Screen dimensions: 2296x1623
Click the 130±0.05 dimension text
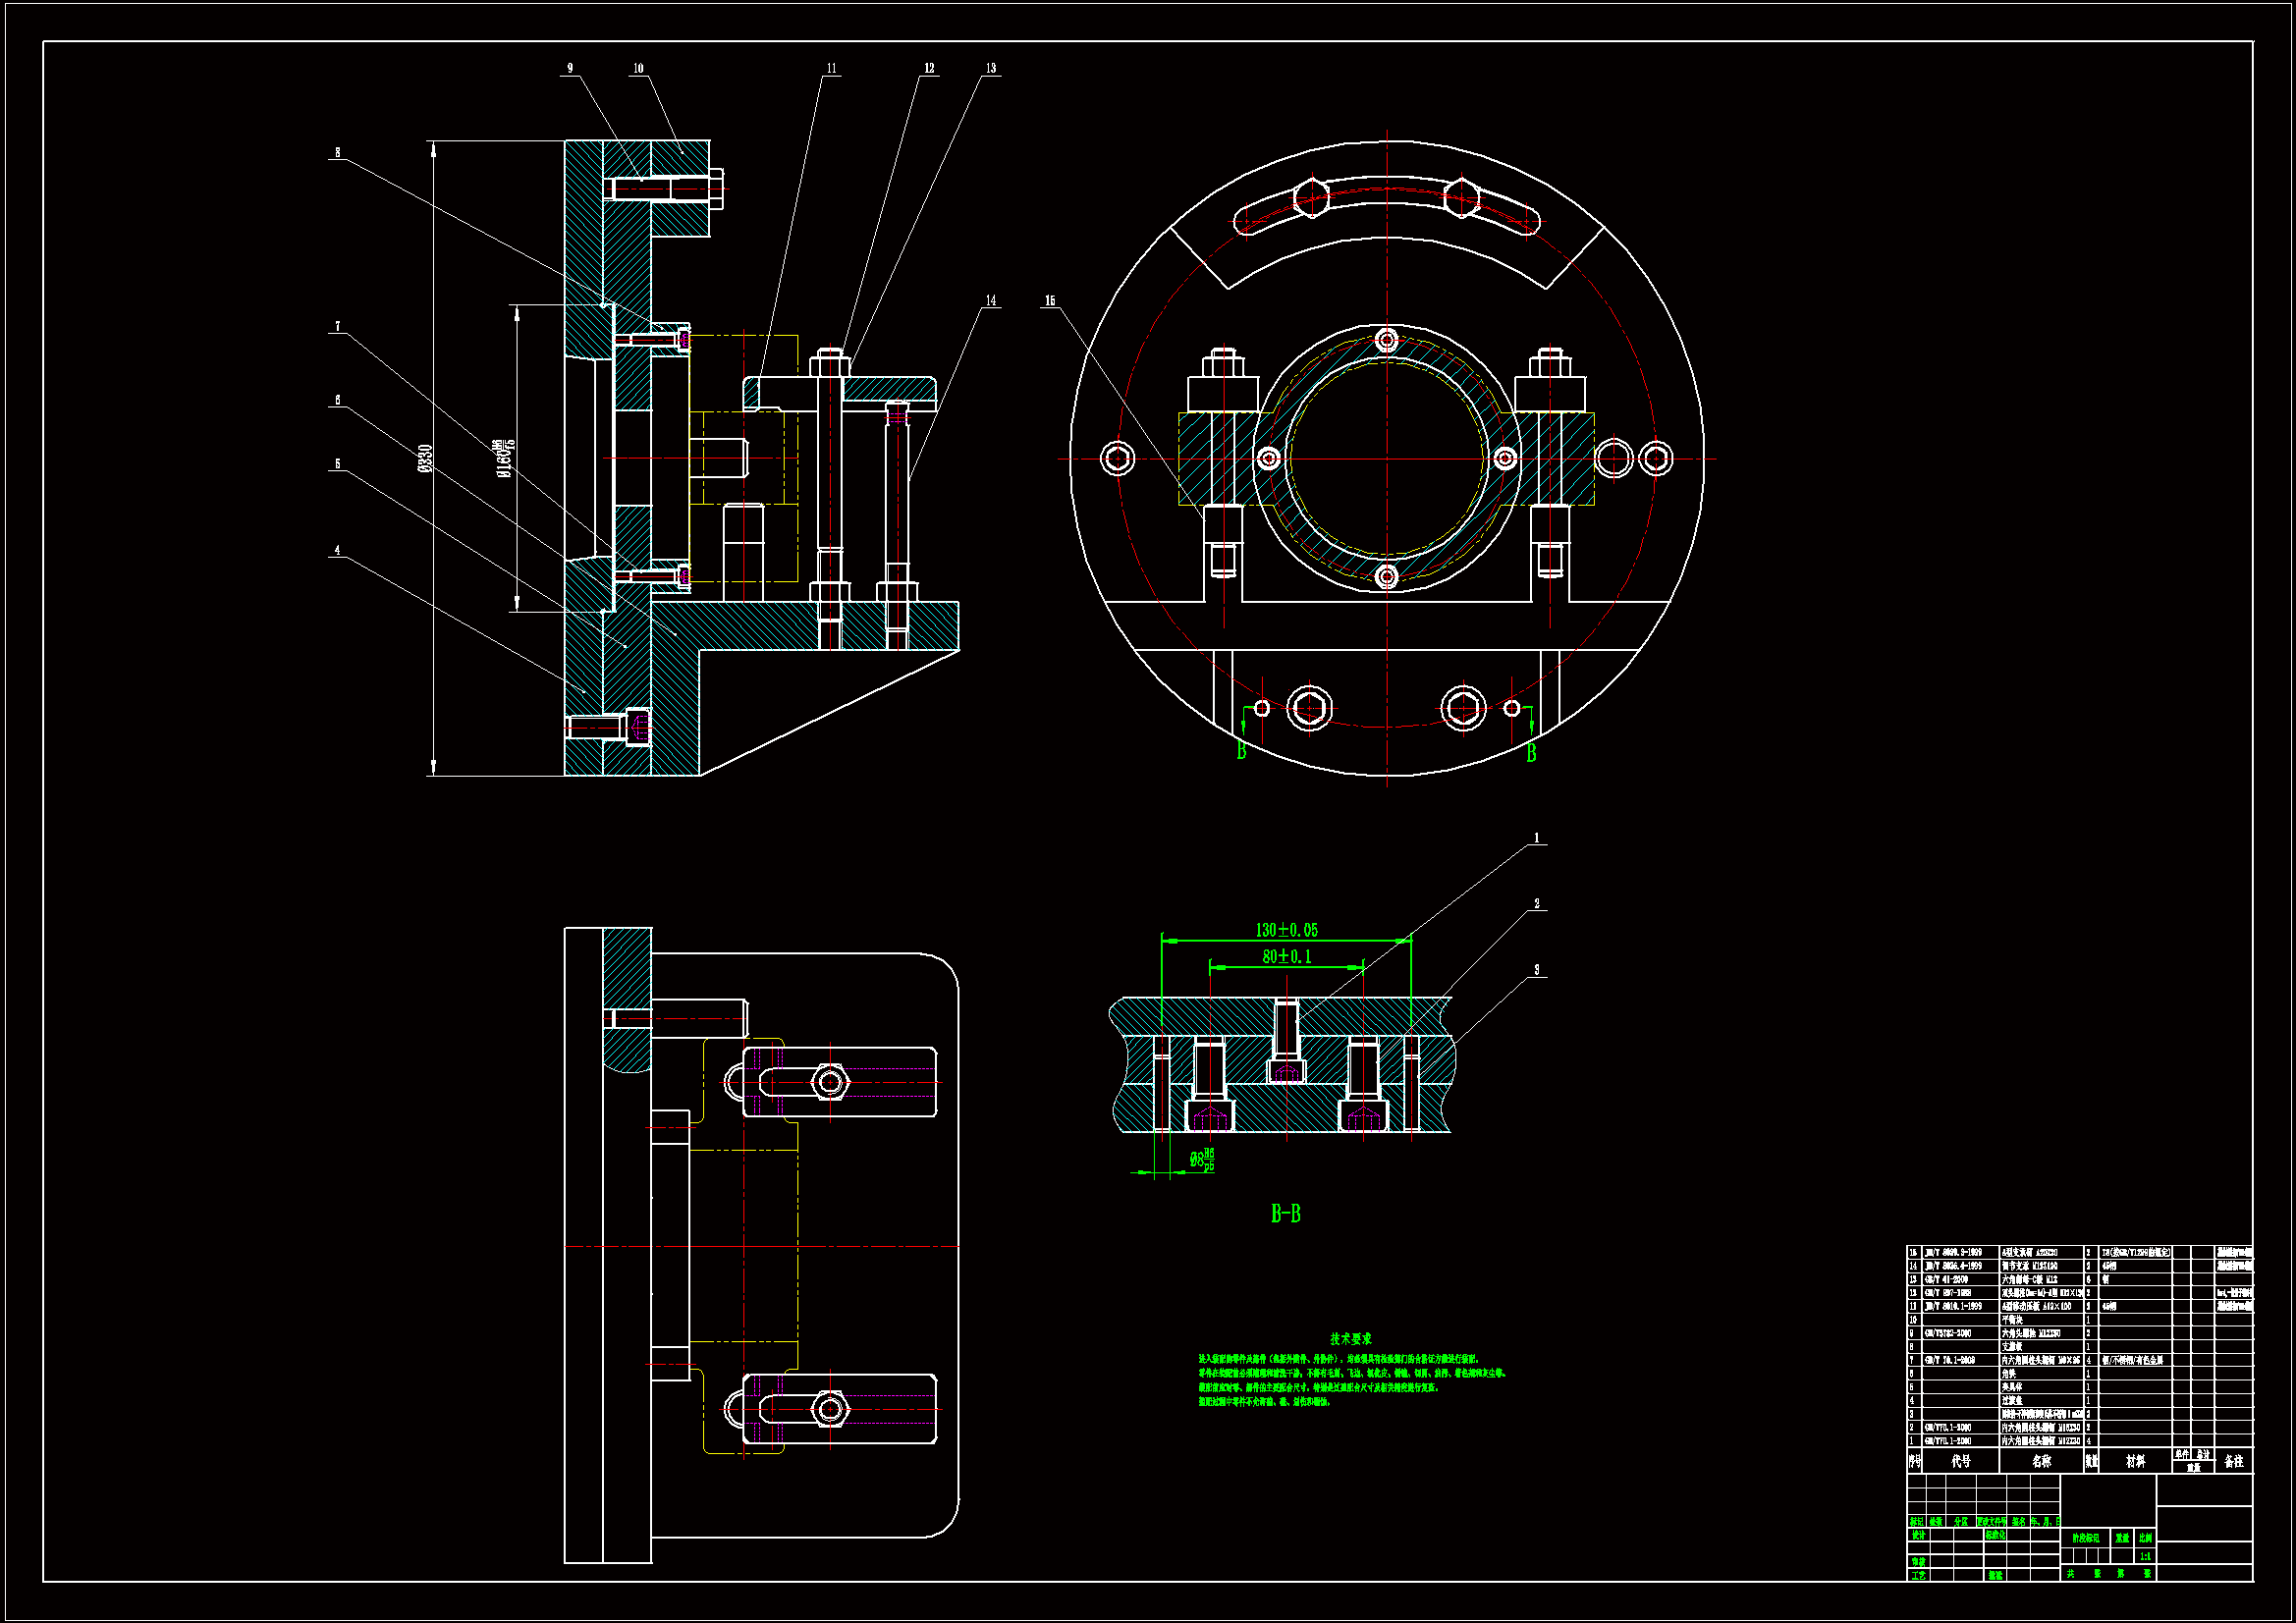[1286, 931]
